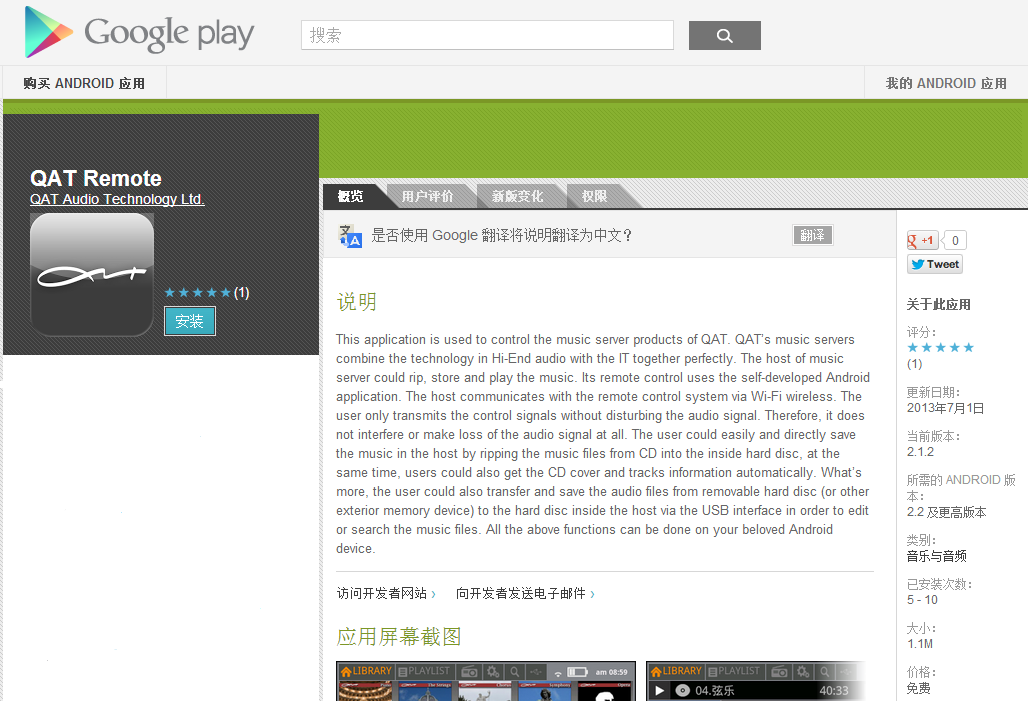Click the 关于此应用 heading
The width and height of the screenshot is (1028, 701).
click(x=938, y=304)
